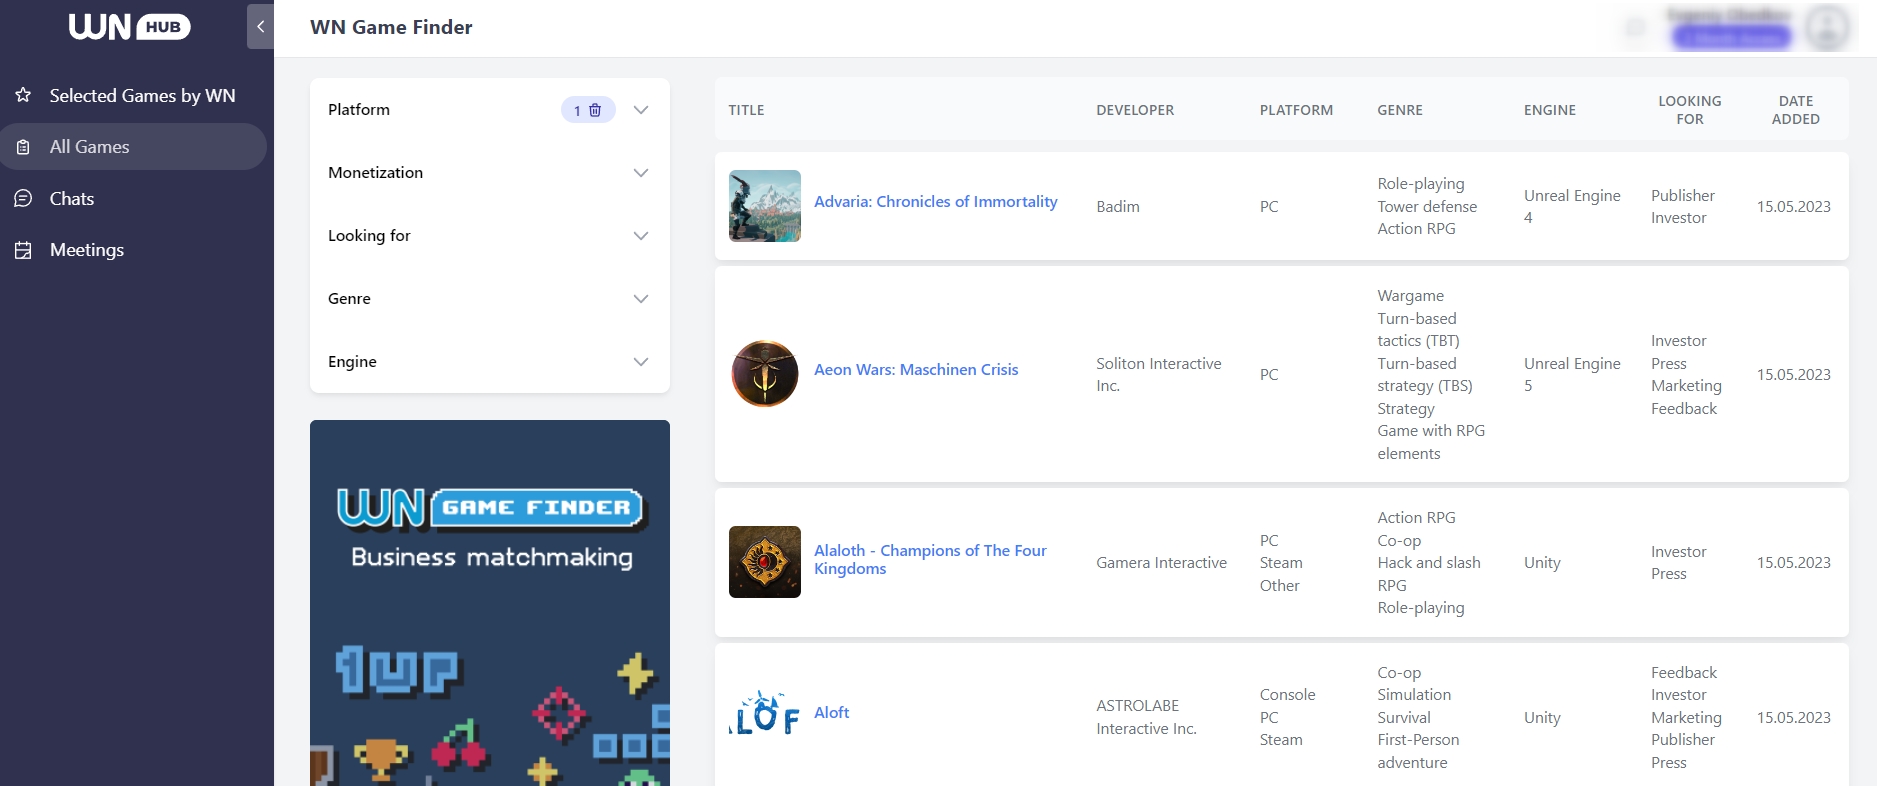The width and height of the screenshot is (1877, 786).
Task: Open All Games in the sidebar
Action: tap(90, 147)
